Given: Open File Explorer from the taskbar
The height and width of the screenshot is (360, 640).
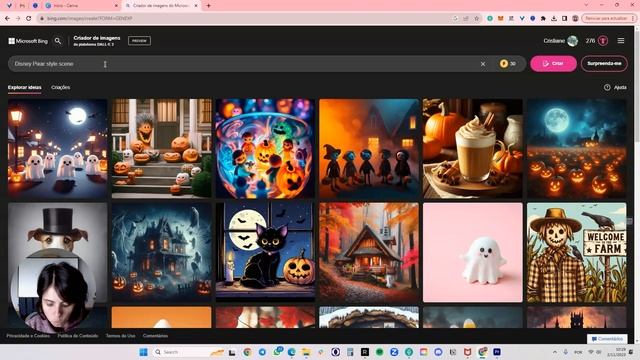Looking at the screenshot, I should [x=306, y=352].
